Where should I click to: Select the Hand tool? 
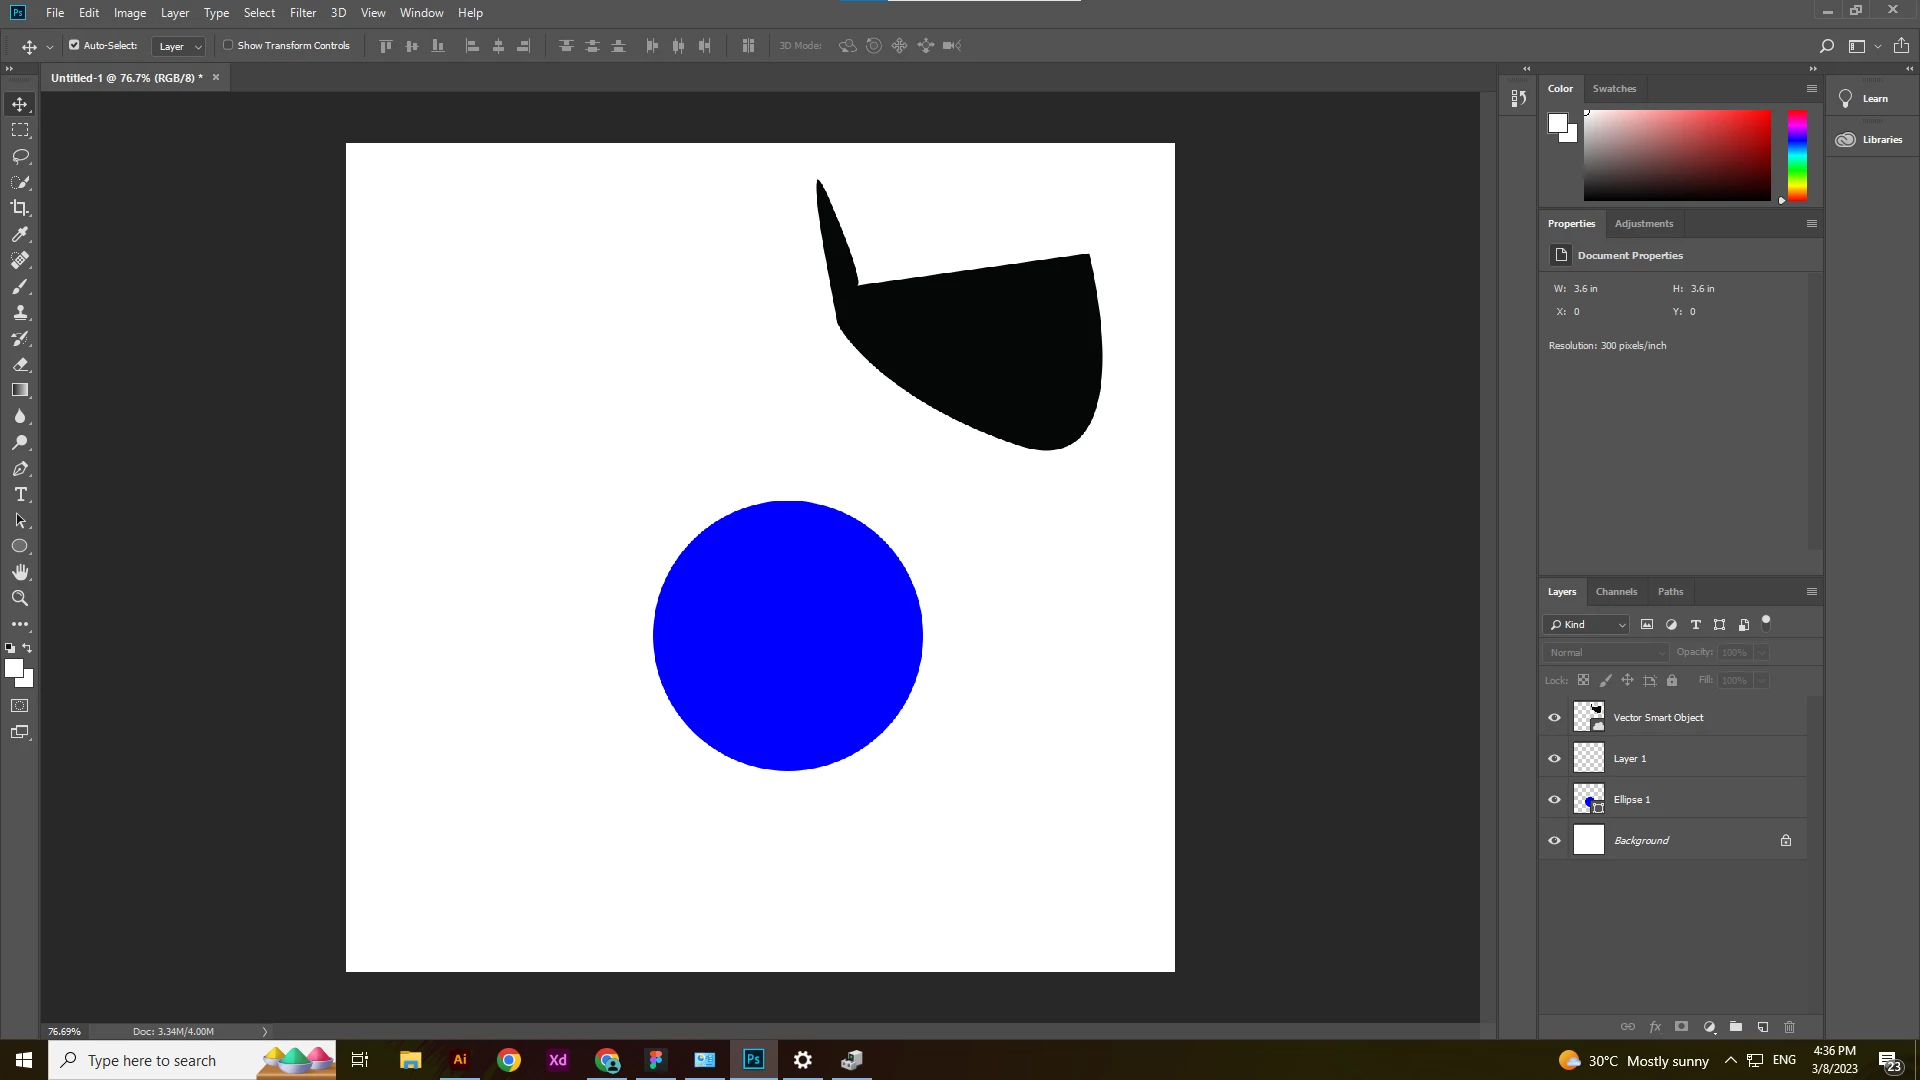click(20, 572)
